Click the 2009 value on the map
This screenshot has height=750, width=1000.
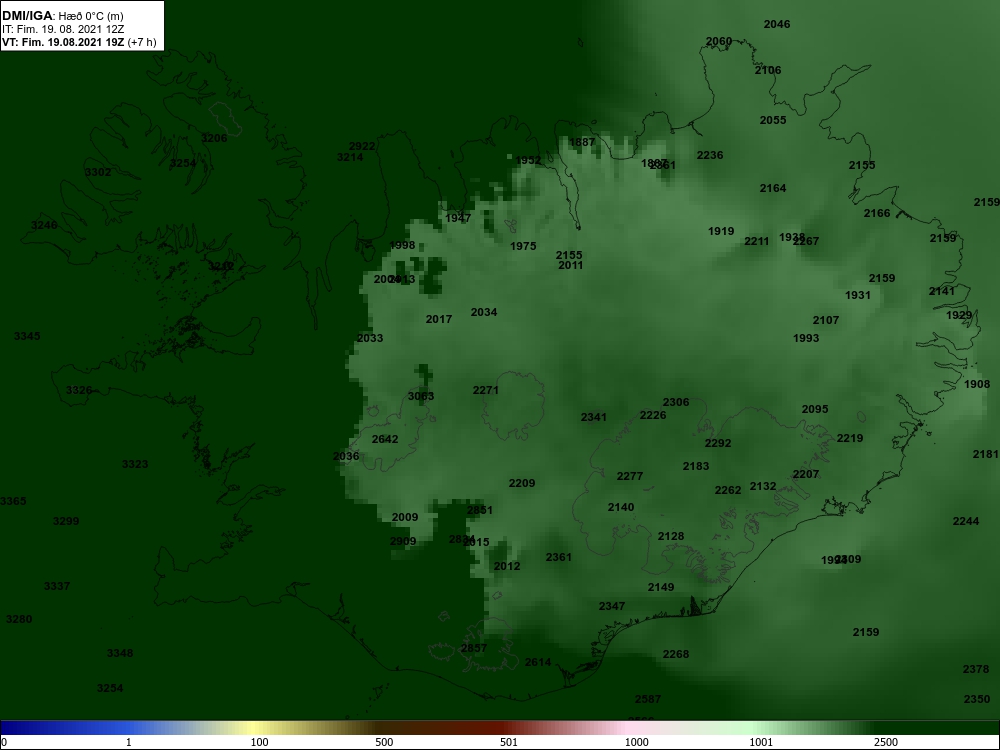click(405, 517)
